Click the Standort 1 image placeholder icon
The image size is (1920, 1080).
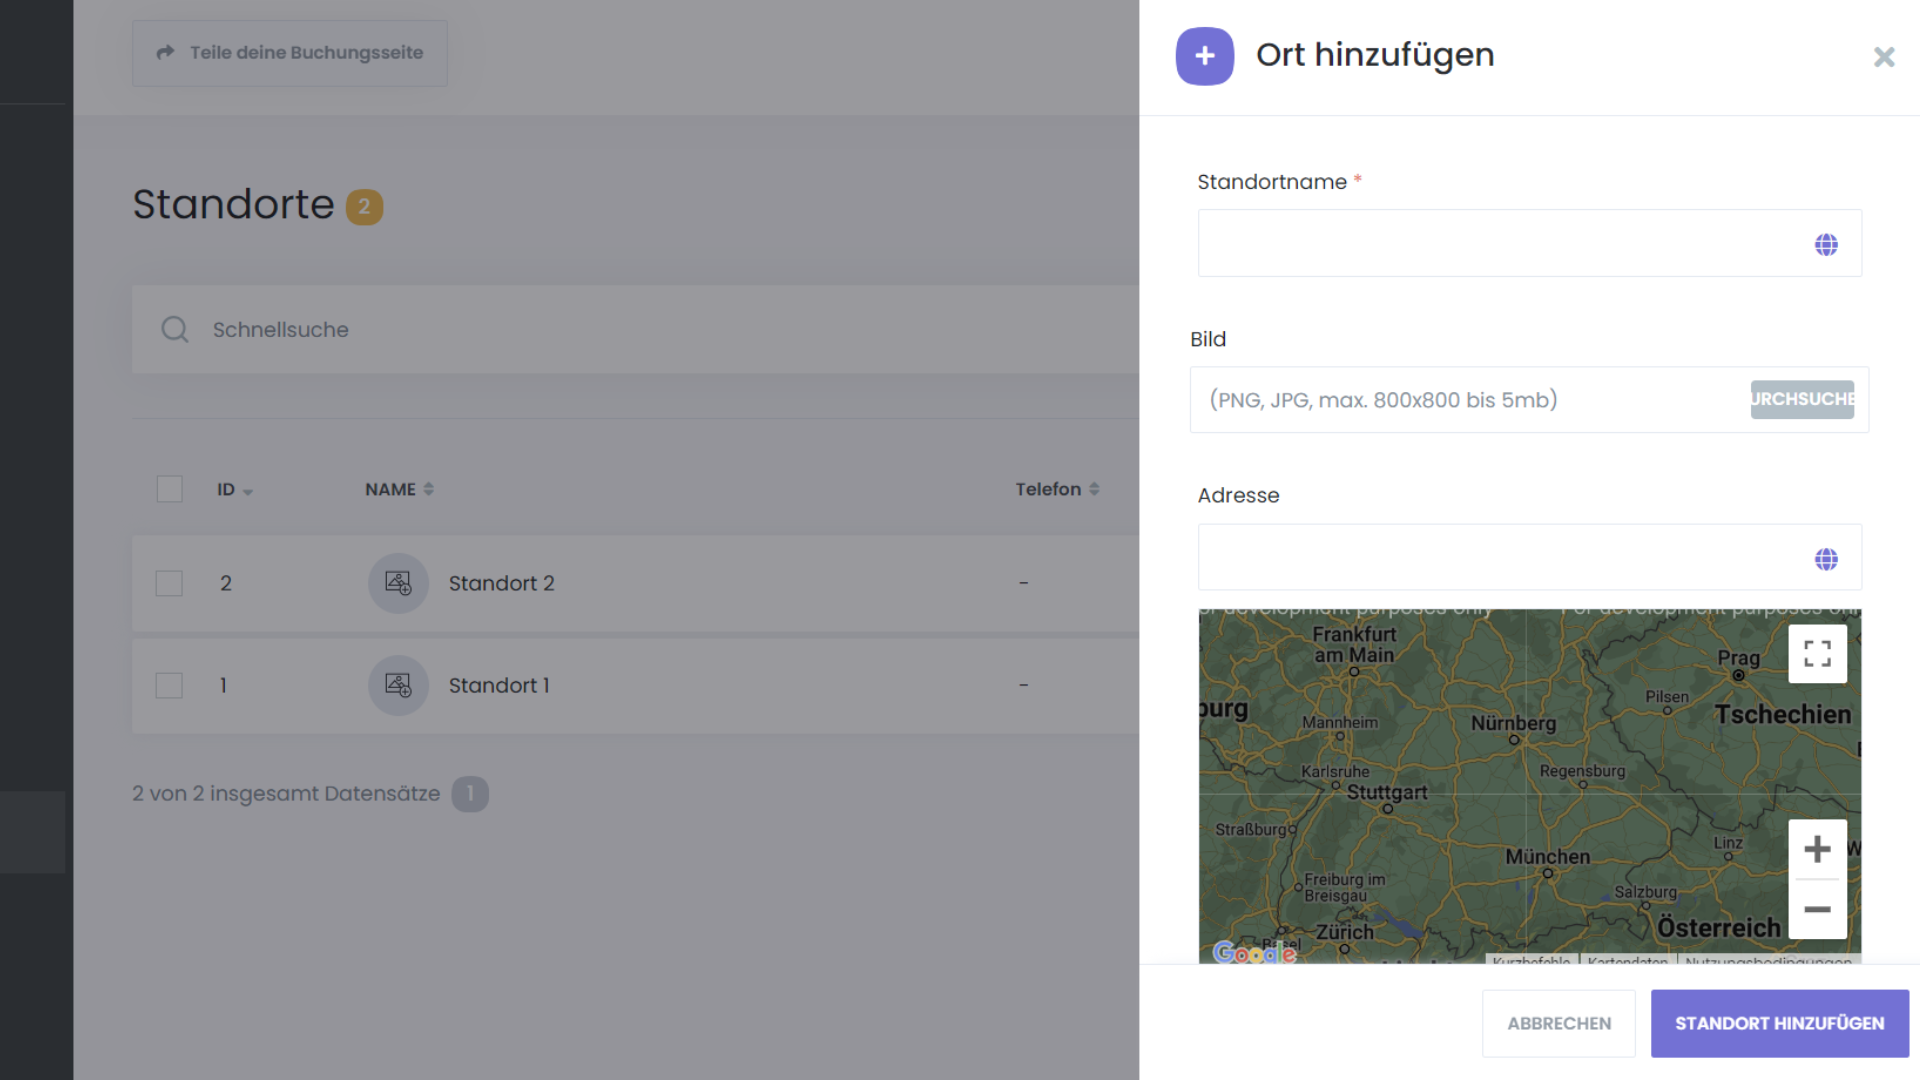pyautogui.click(x=398, y=685)
